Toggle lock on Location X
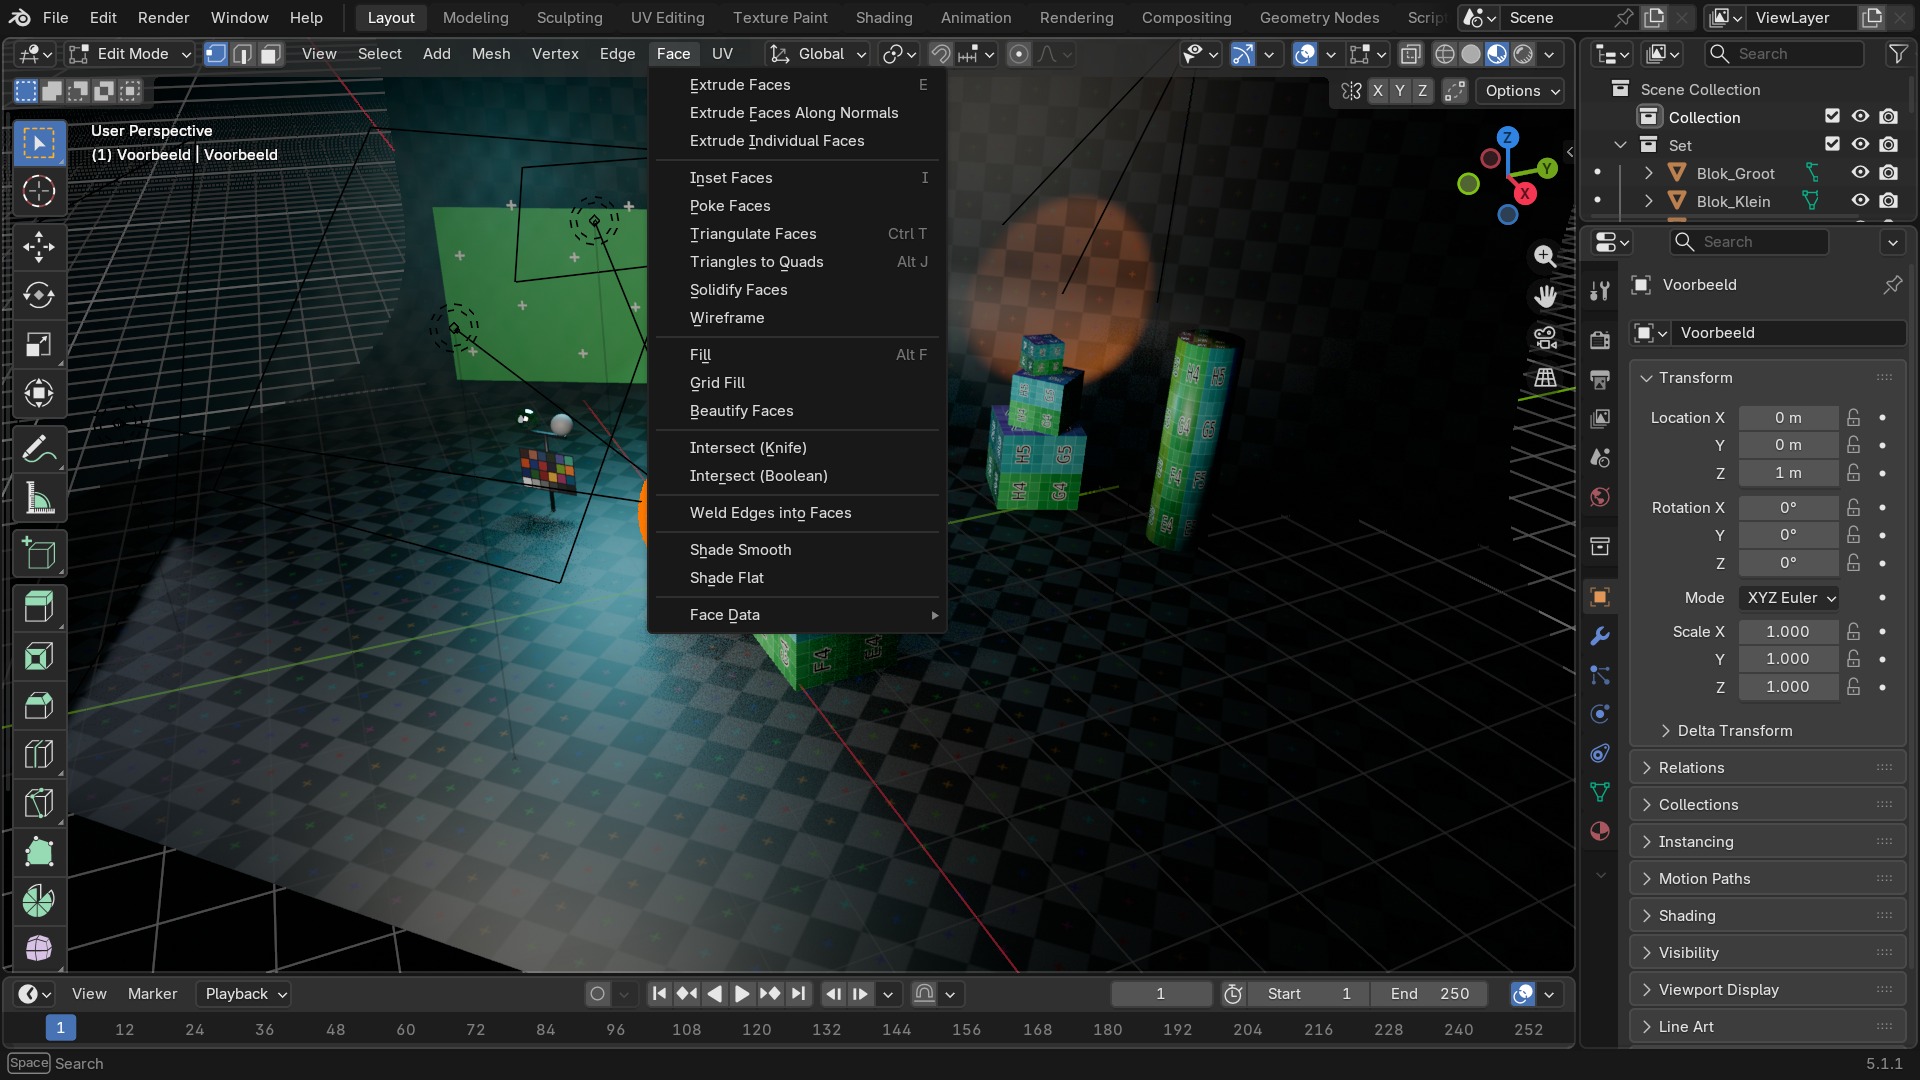This screenshot has height=1080, width=1920. click(1854, 418)
